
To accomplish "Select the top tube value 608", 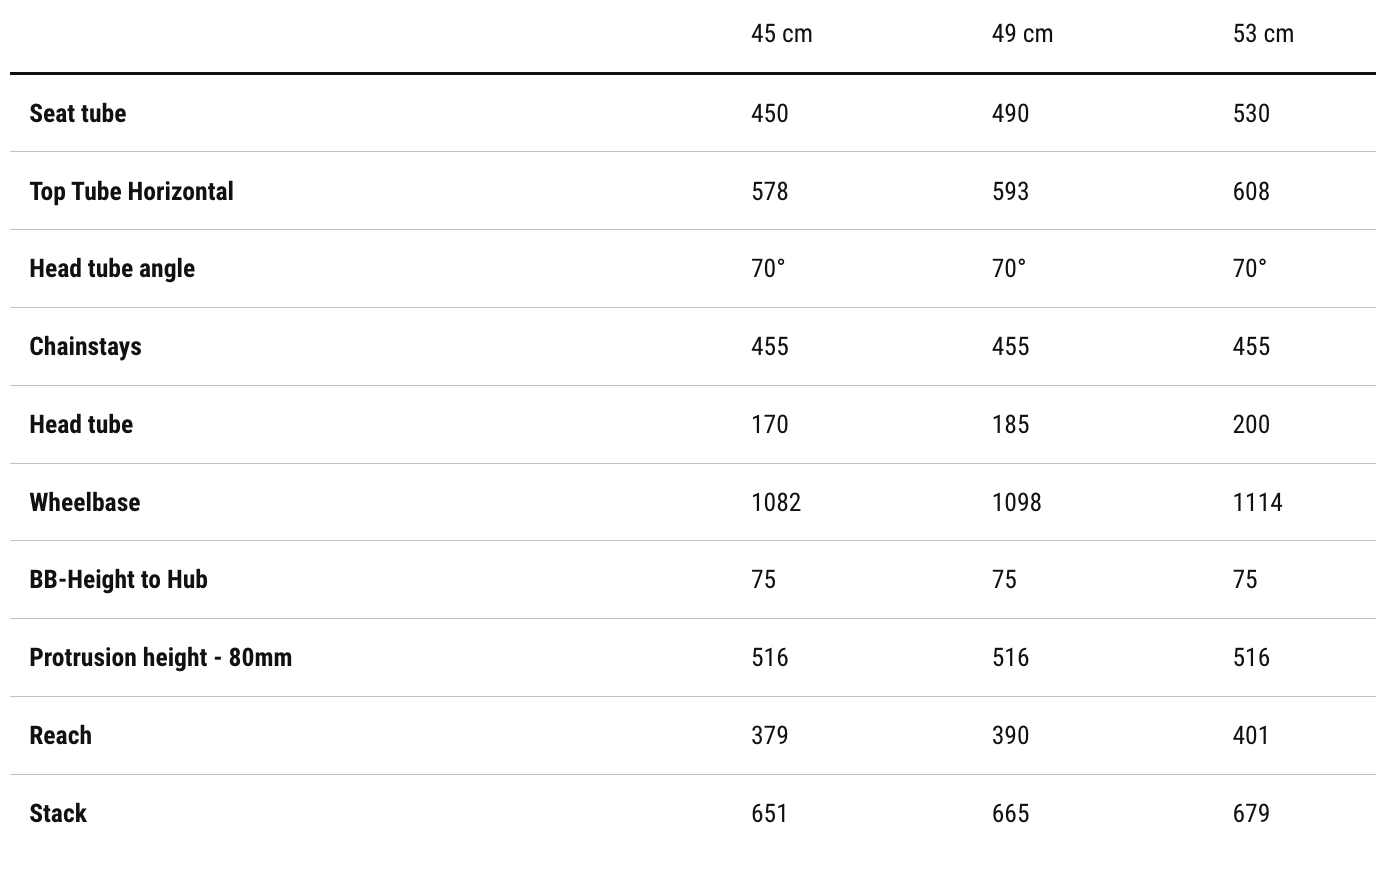I will (x=1251, y=191).
